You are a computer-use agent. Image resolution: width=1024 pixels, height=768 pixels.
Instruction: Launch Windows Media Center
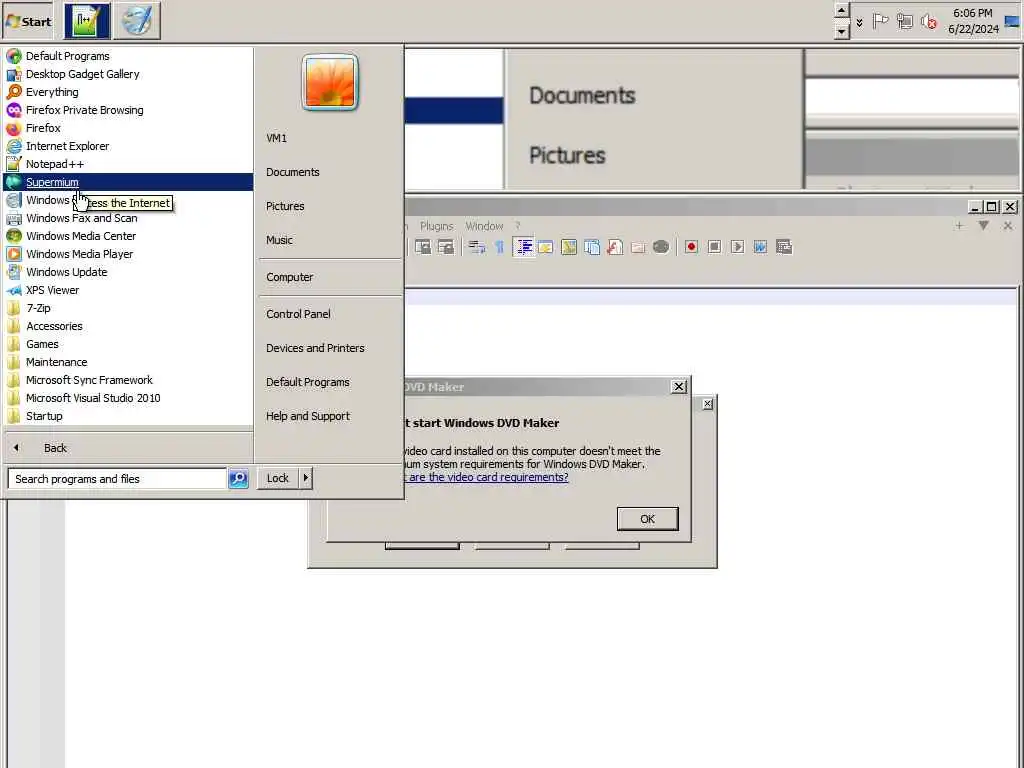click(81, 236)
